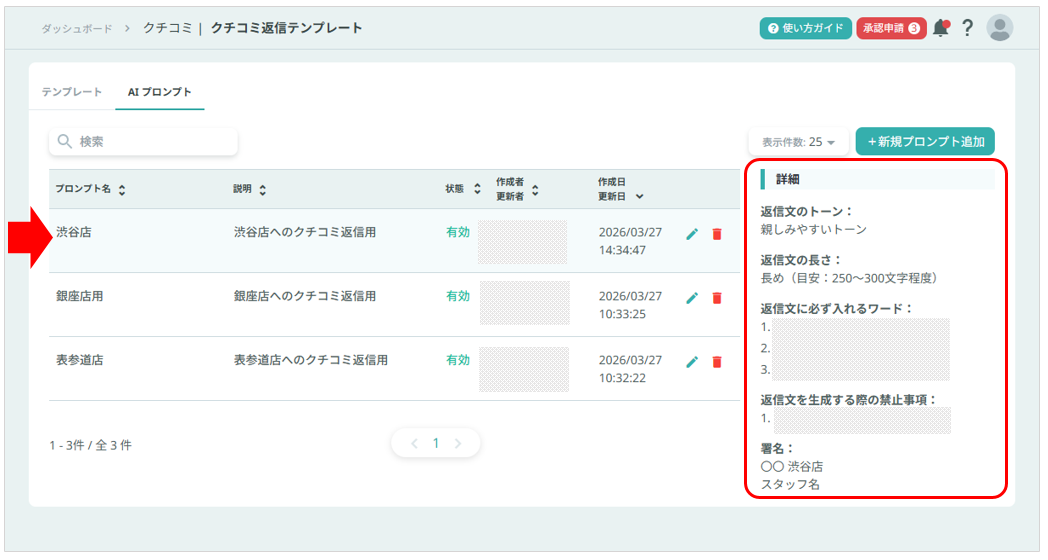Select the AI プロンプト tab

(x=159, y=92)
